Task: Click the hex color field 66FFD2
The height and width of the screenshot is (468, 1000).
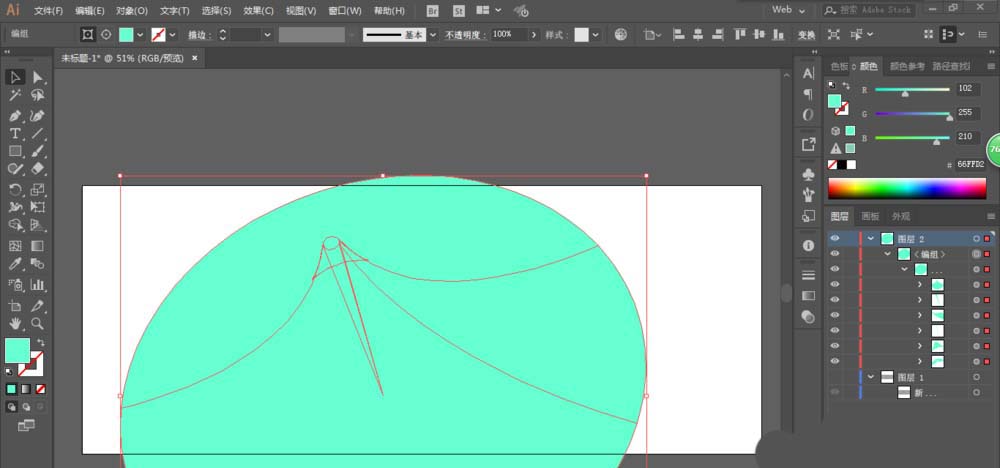Action: coord(969,165)
